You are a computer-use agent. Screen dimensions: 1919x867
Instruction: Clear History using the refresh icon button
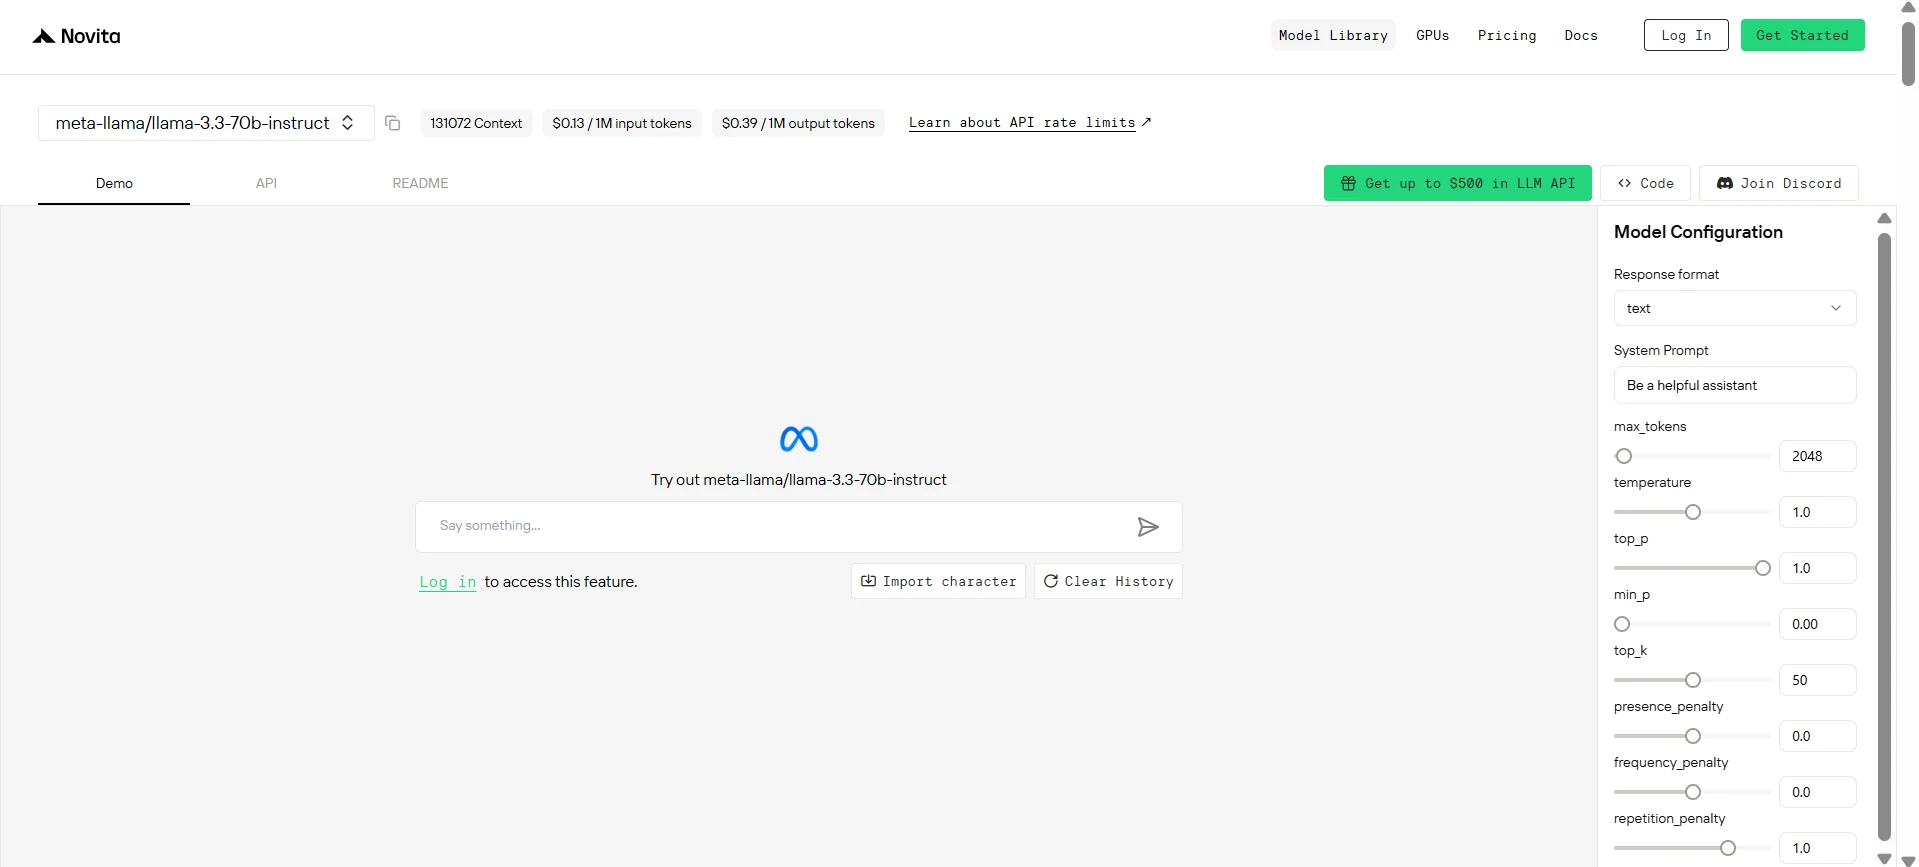tap(1108, 581)
